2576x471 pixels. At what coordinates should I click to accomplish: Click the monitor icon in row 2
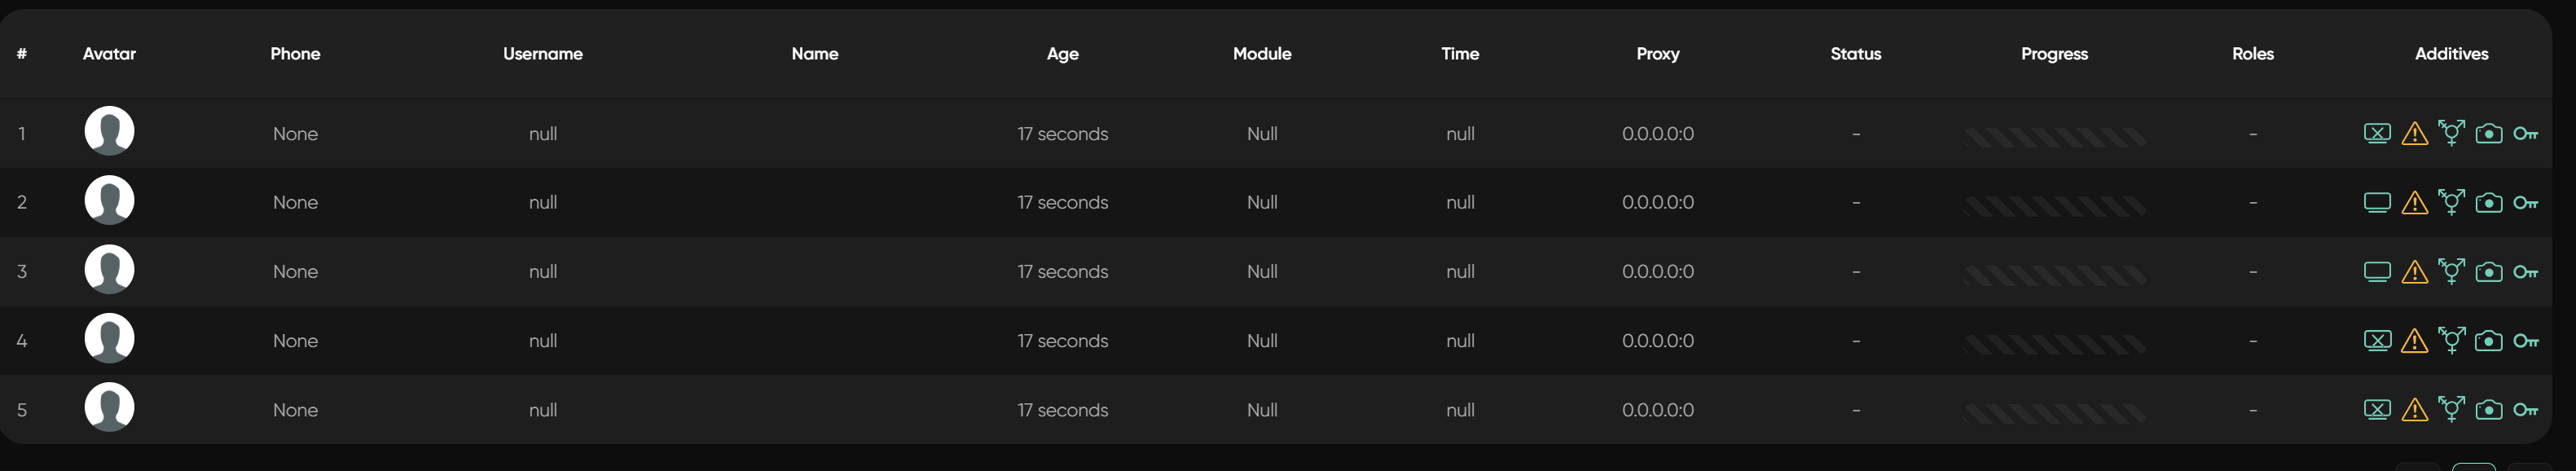[2377, 202]
